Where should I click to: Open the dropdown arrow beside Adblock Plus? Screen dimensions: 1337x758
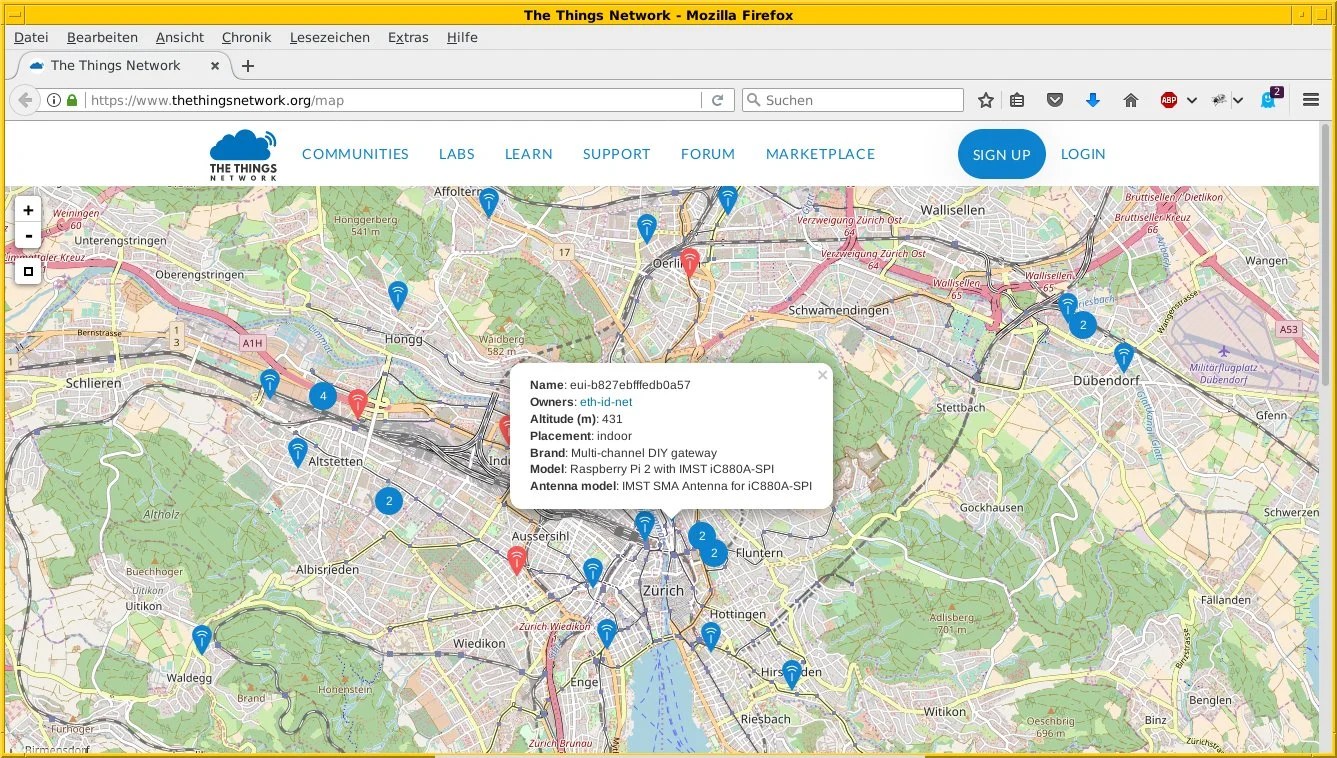(1190, 100)
